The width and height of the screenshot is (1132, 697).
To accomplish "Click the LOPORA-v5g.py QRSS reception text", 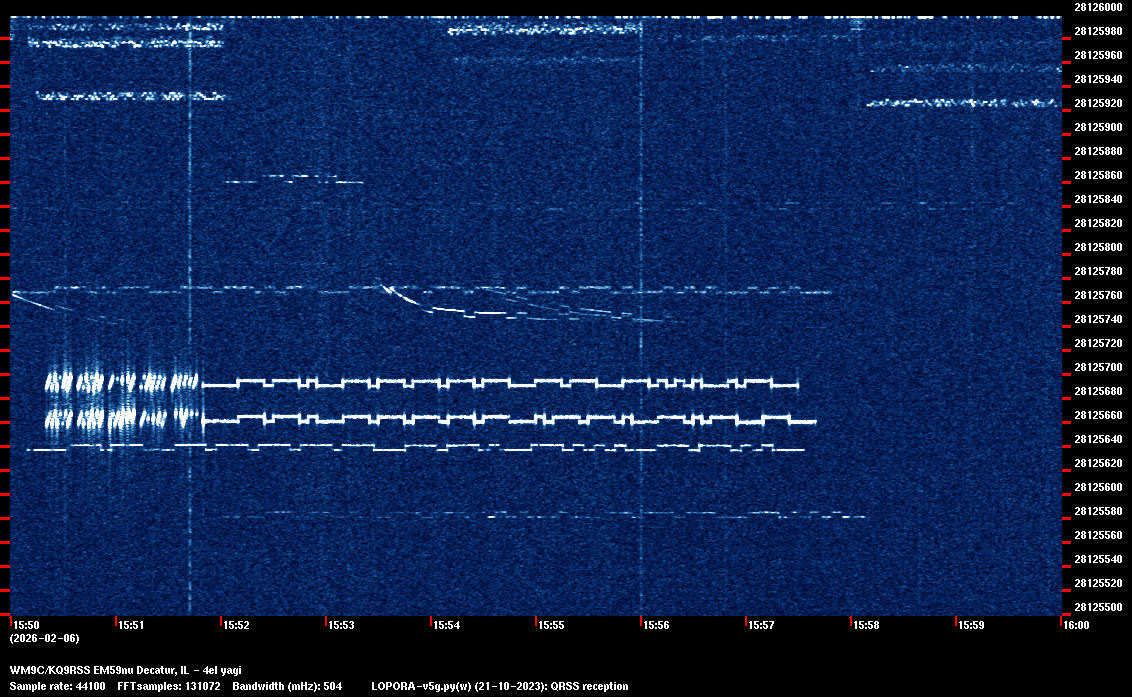I will click(x=499, y=686).
